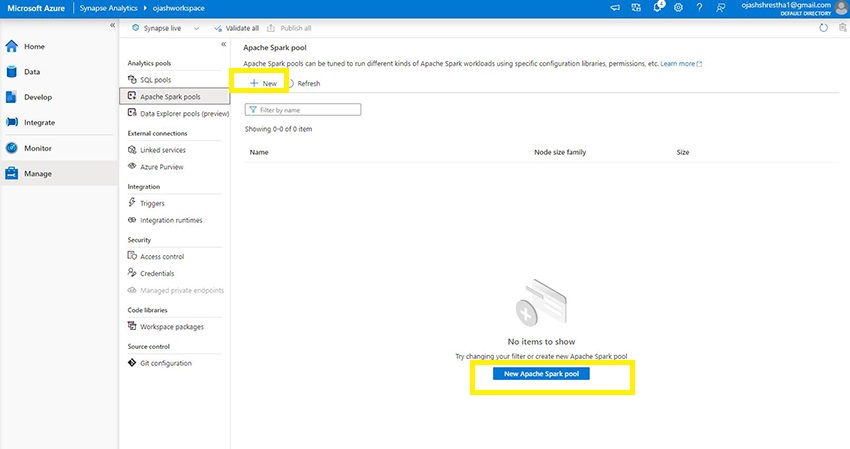Open the help question mark icon
This screenshot has height=449, width=850.
point(699,8)
